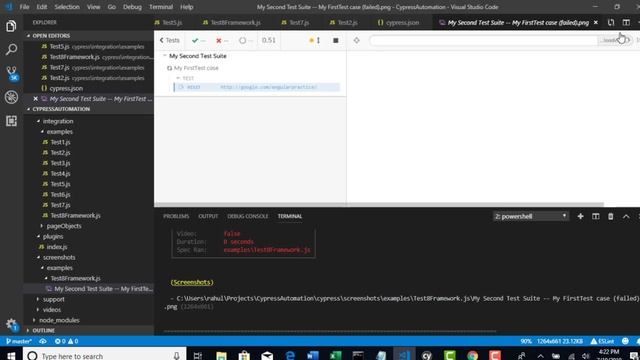640x360 pixels.
Task: Open Cypress app from taskbar
Action: click(x=427, y=356)
